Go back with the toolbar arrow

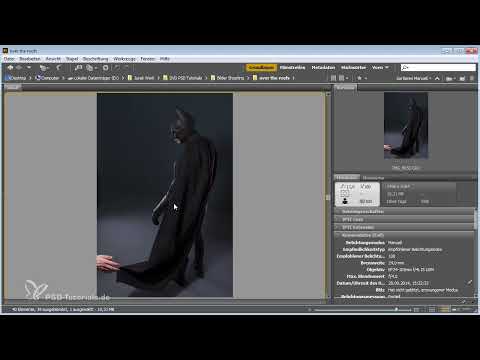[x=10, y=68]
